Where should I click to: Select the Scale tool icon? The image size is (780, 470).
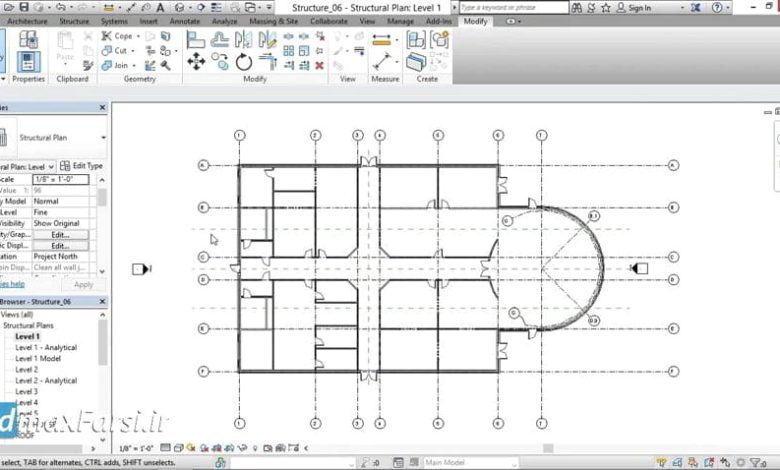coord(304,51)
